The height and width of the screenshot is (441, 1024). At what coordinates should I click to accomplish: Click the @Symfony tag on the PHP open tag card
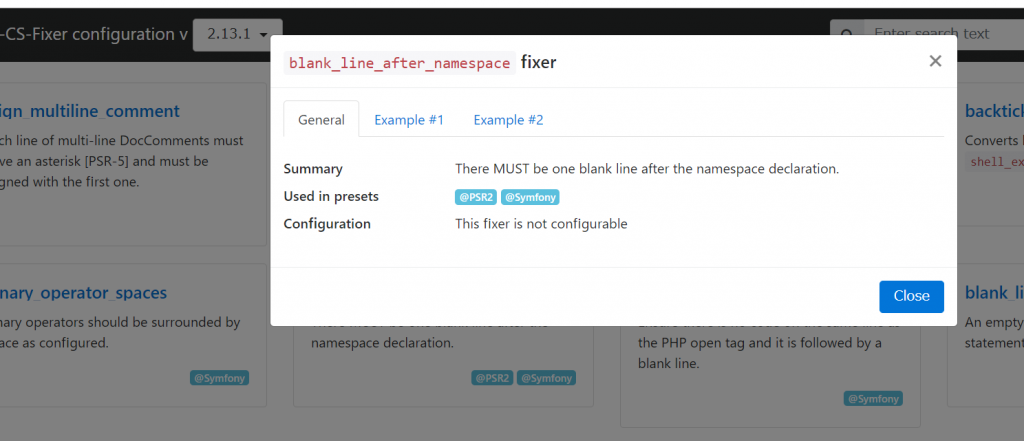point(873,398)
